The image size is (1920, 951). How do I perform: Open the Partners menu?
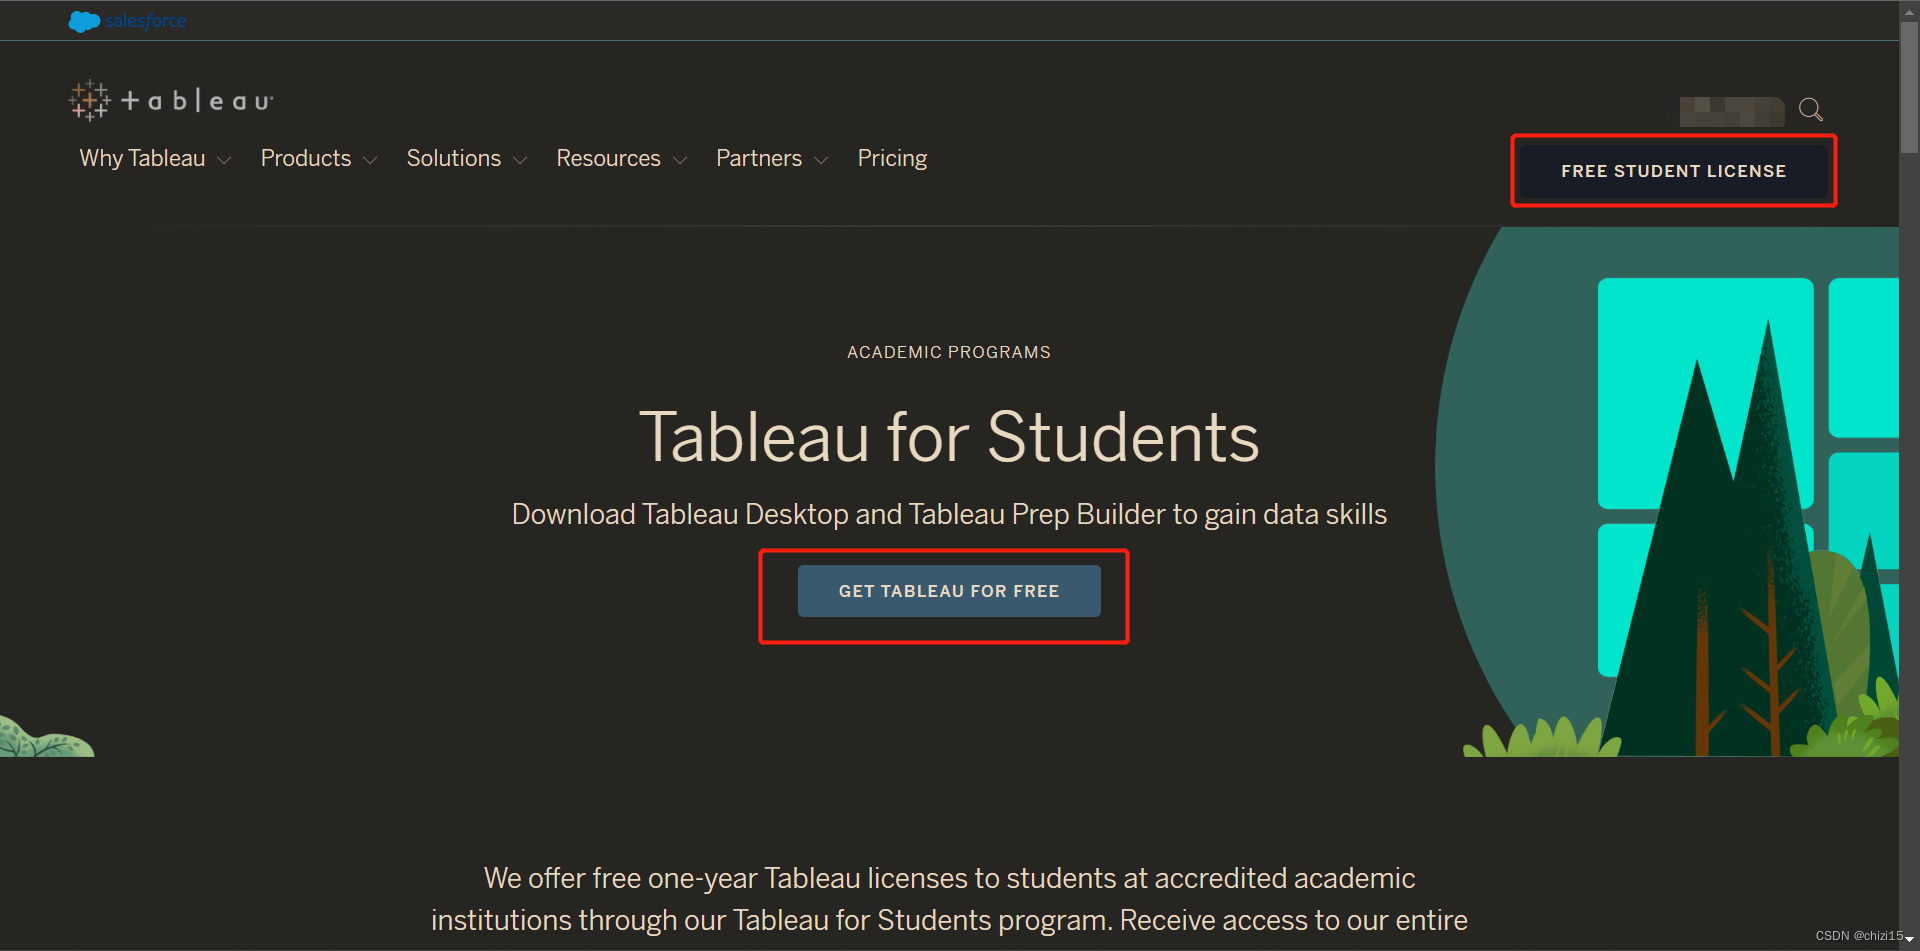(759, 158)
